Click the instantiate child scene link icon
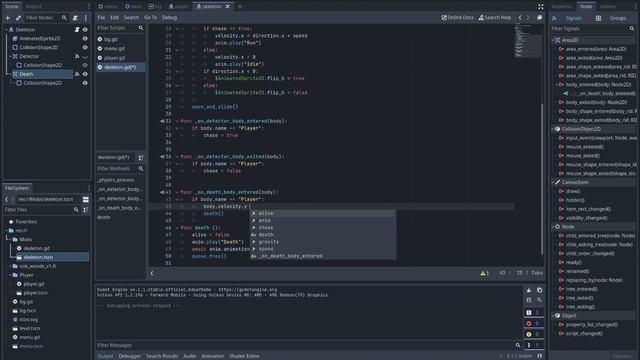The image size is (640, 360). pos(18,18)
